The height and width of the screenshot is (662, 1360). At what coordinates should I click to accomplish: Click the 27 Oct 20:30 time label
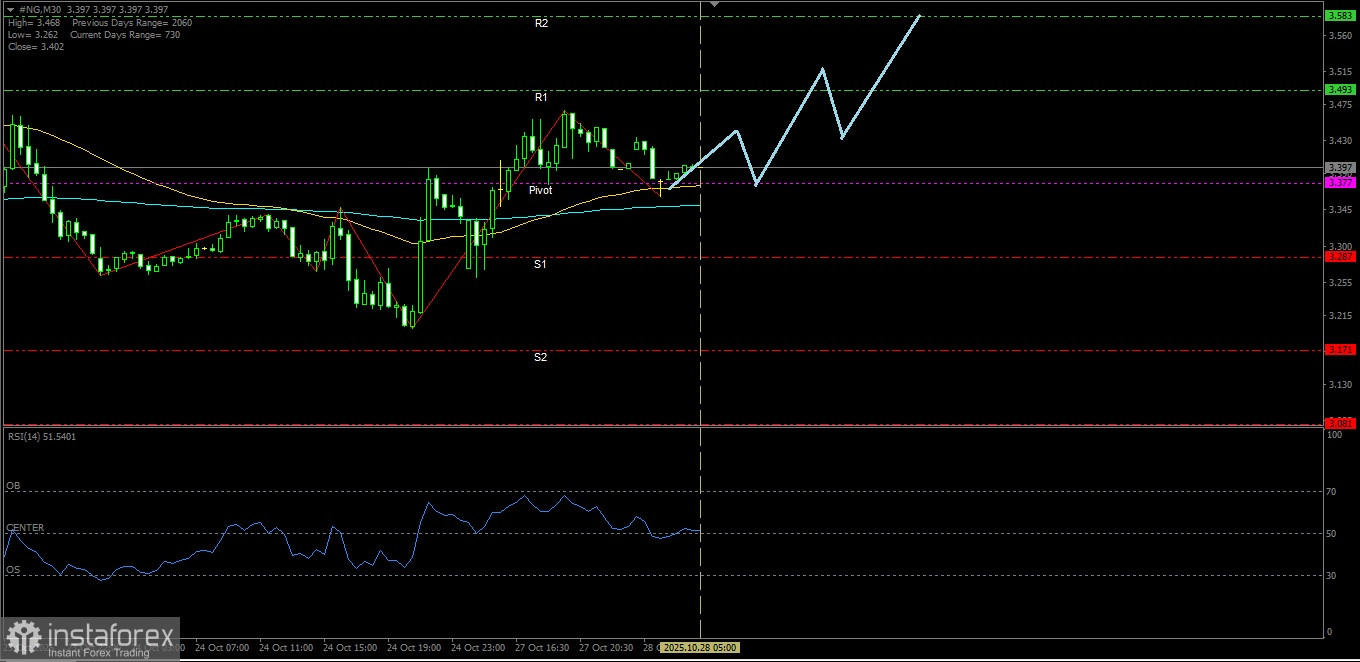pos(608,648)
